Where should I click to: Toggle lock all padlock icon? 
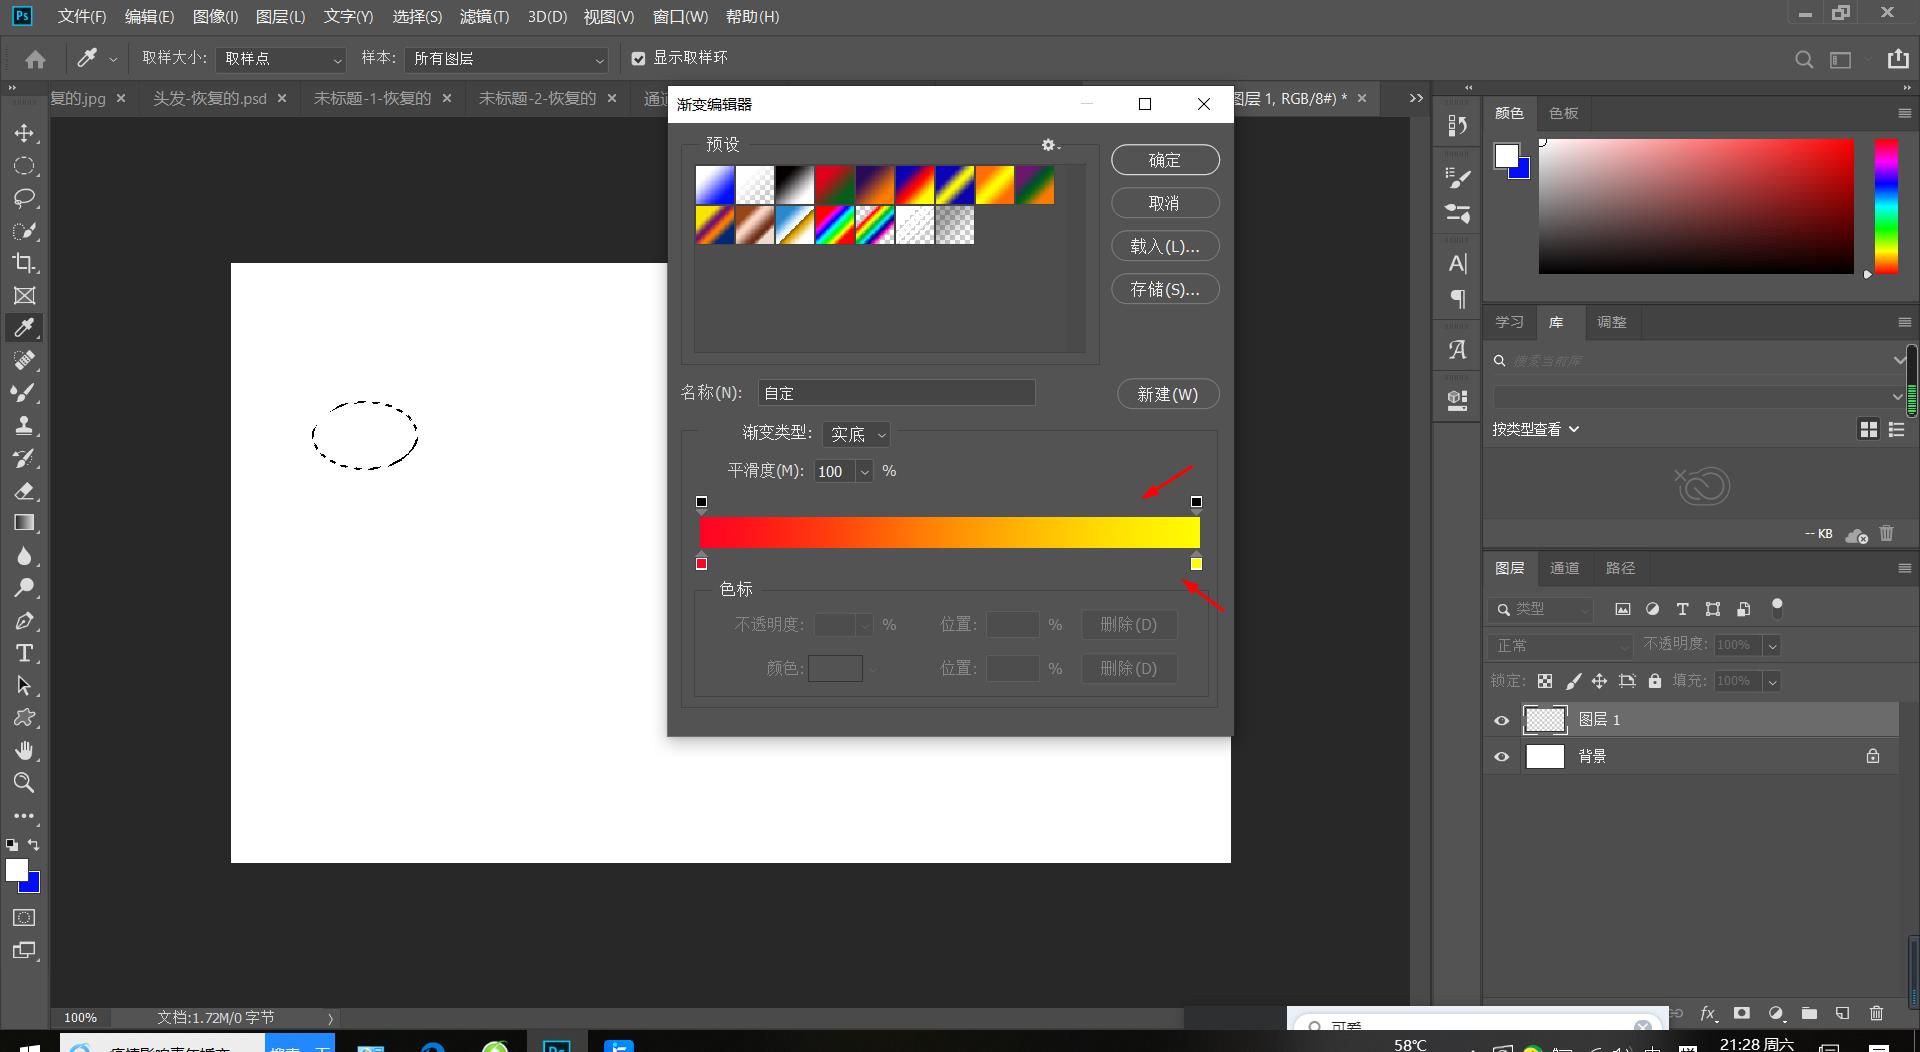click(1655, 681)
